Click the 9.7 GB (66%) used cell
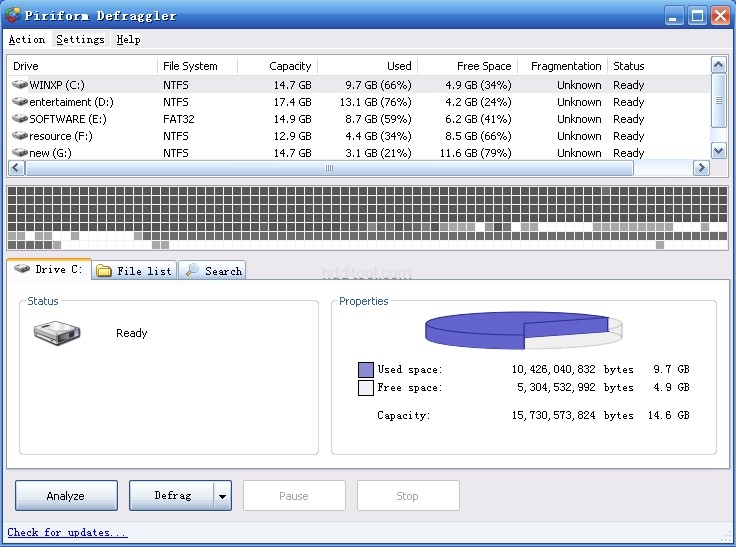Image resolution: width=736 pixels, height=547 pixels. (x=378, y=85)
